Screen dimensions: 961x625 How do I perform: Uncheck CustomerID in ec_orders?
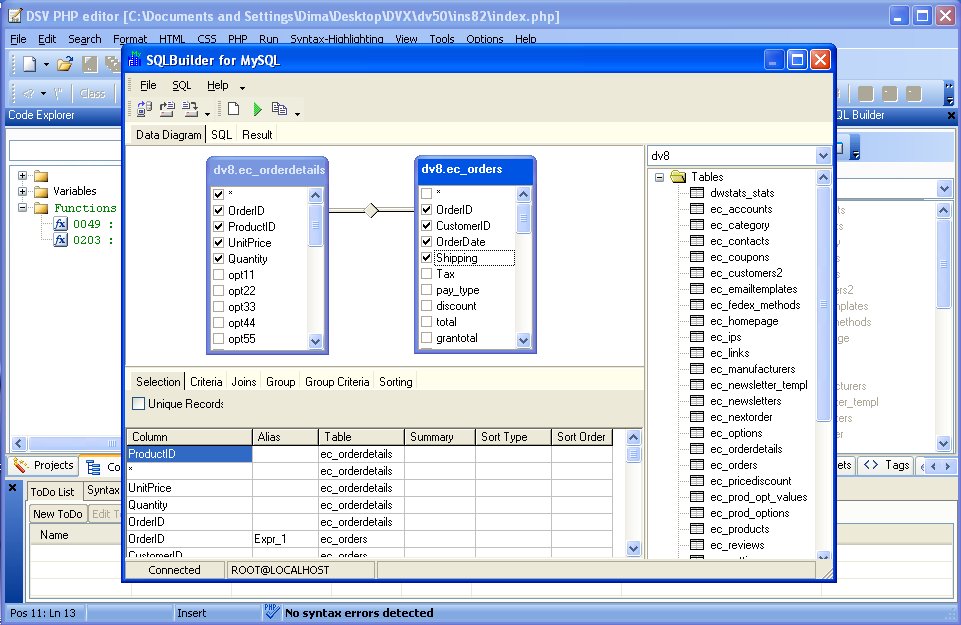tap(427, 225)
